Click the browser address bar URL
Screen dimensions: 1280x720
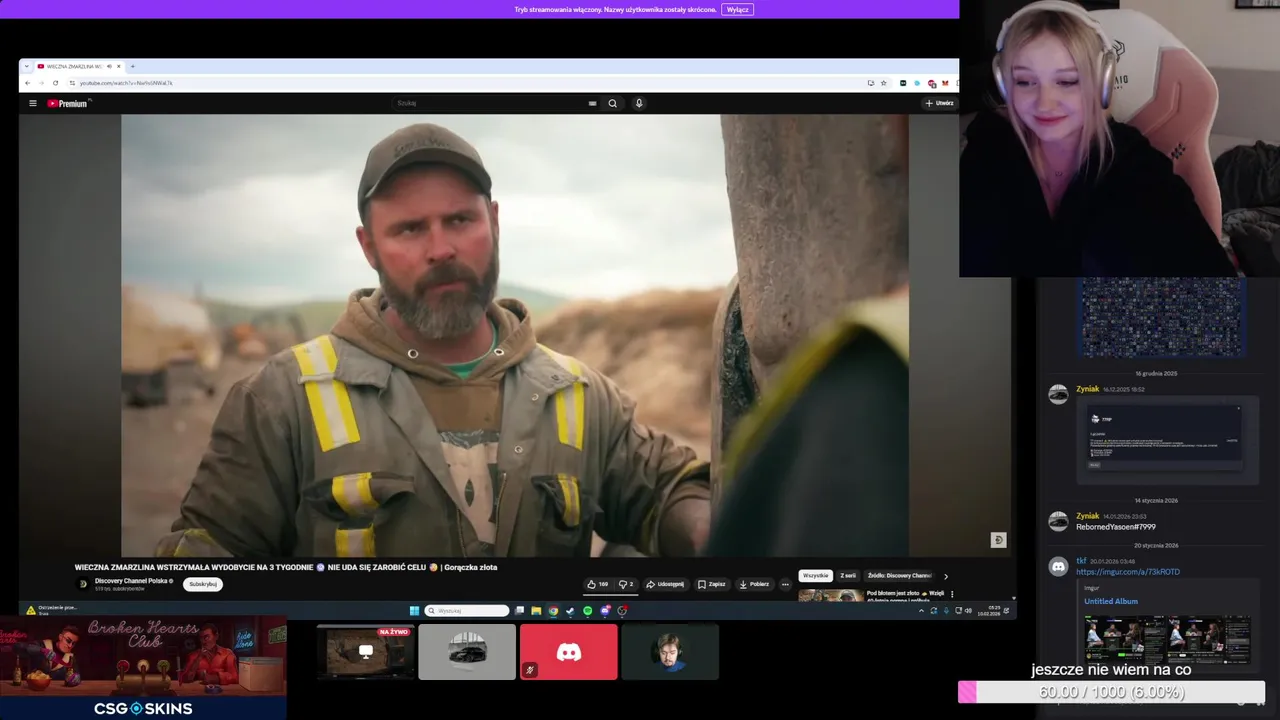click(127, 83)
